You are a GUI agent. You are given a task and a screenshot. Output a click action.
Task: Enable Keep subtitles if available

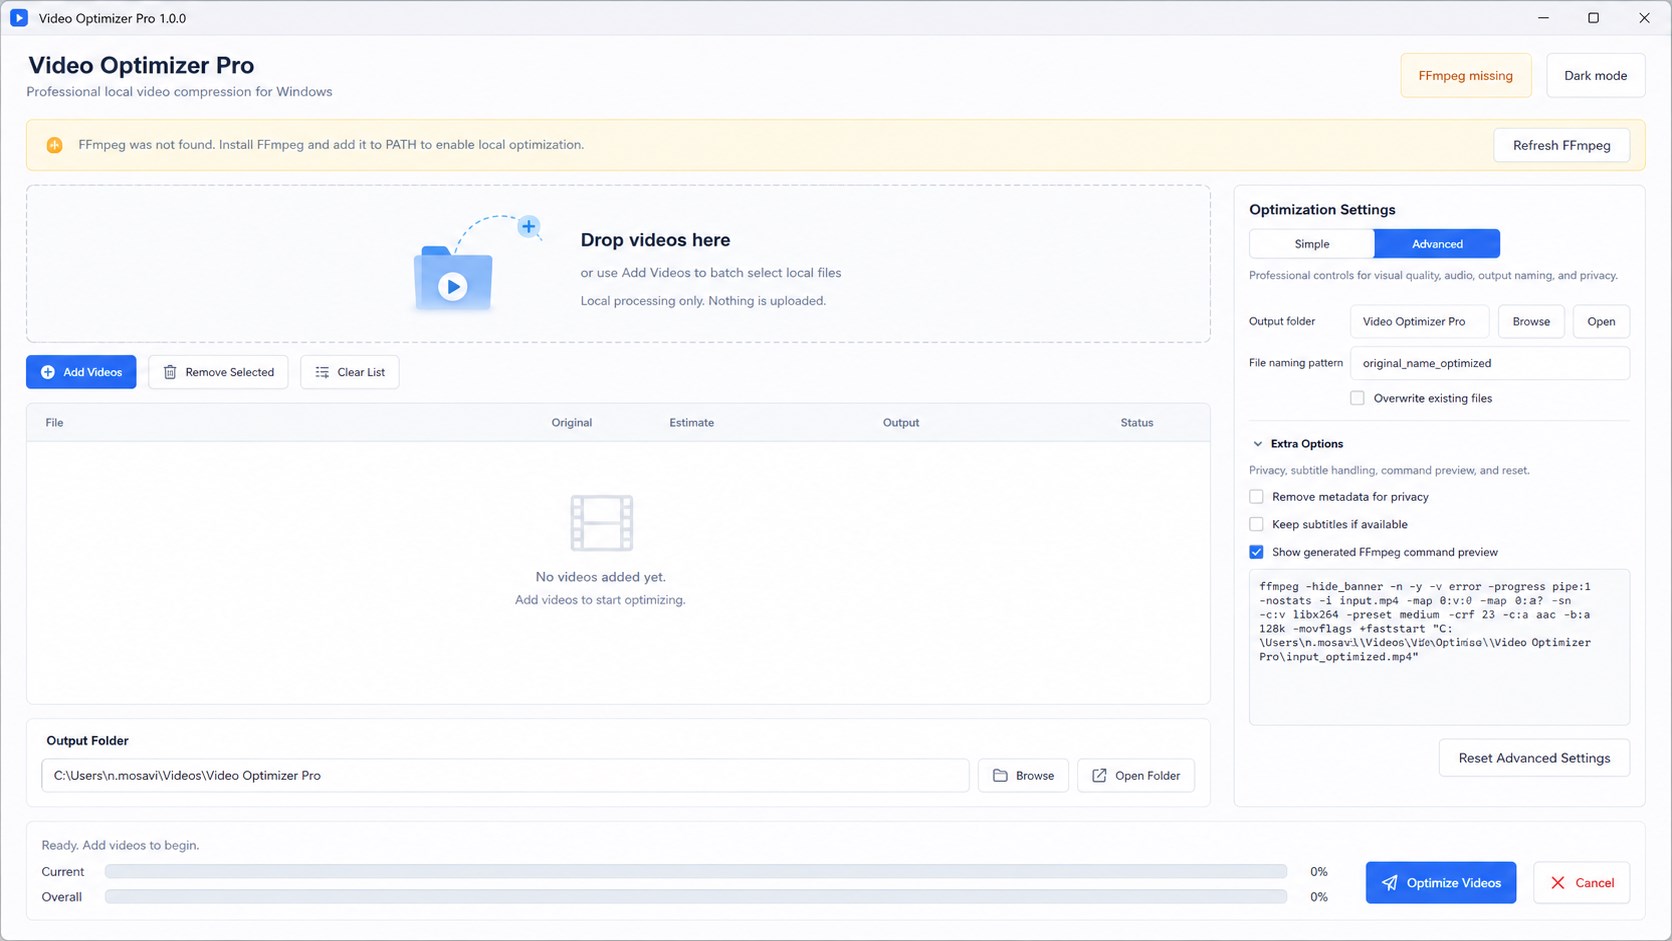[1257, 524]
